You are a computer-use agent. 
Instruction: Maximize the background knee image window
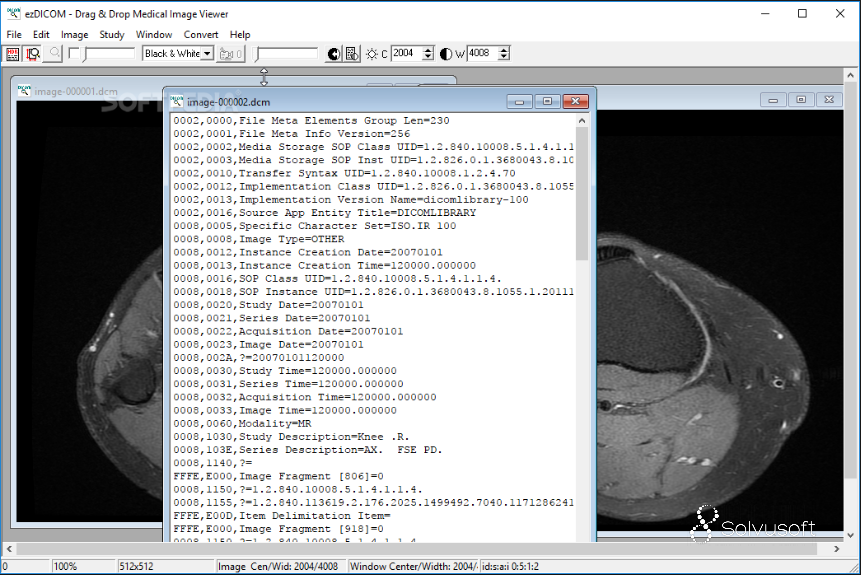801,99
